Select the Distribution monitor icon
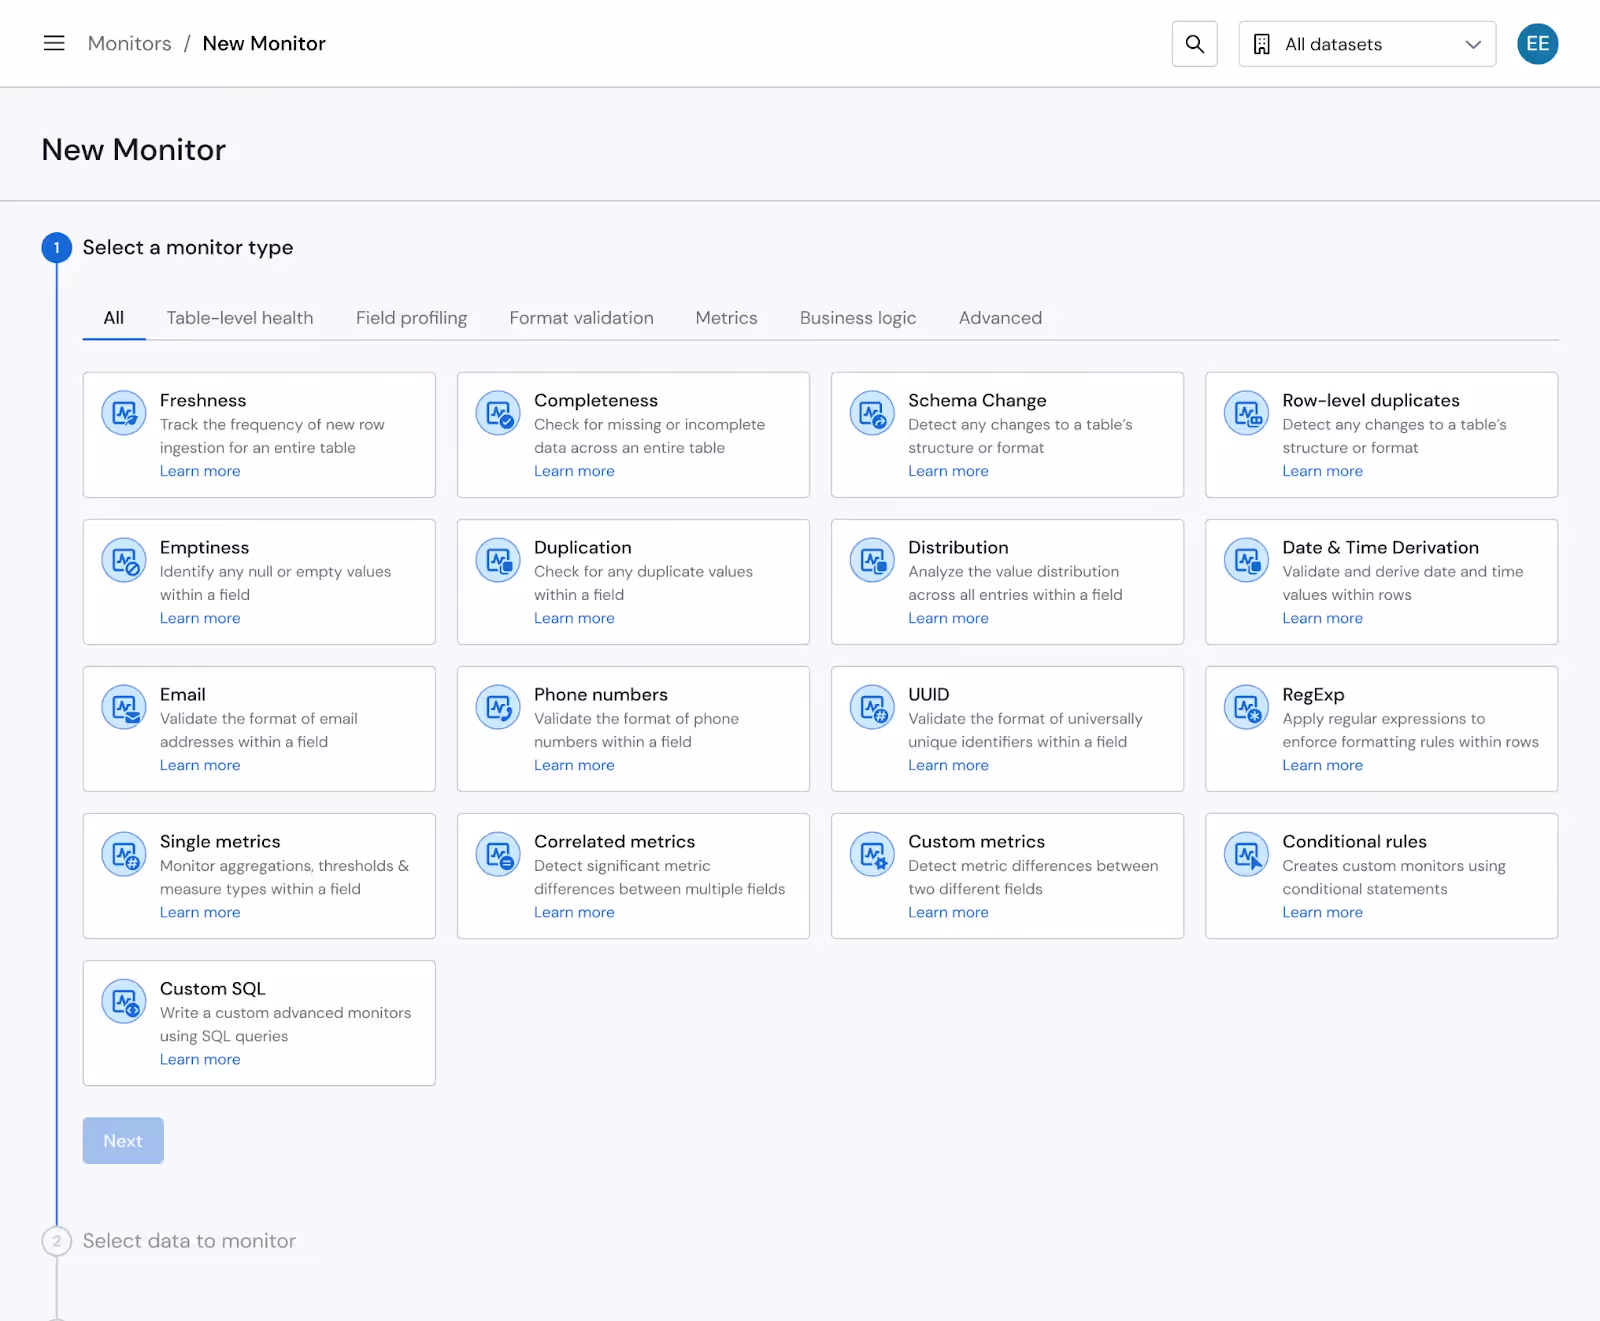This screenshot has height=1321, width=1600. 872,560
